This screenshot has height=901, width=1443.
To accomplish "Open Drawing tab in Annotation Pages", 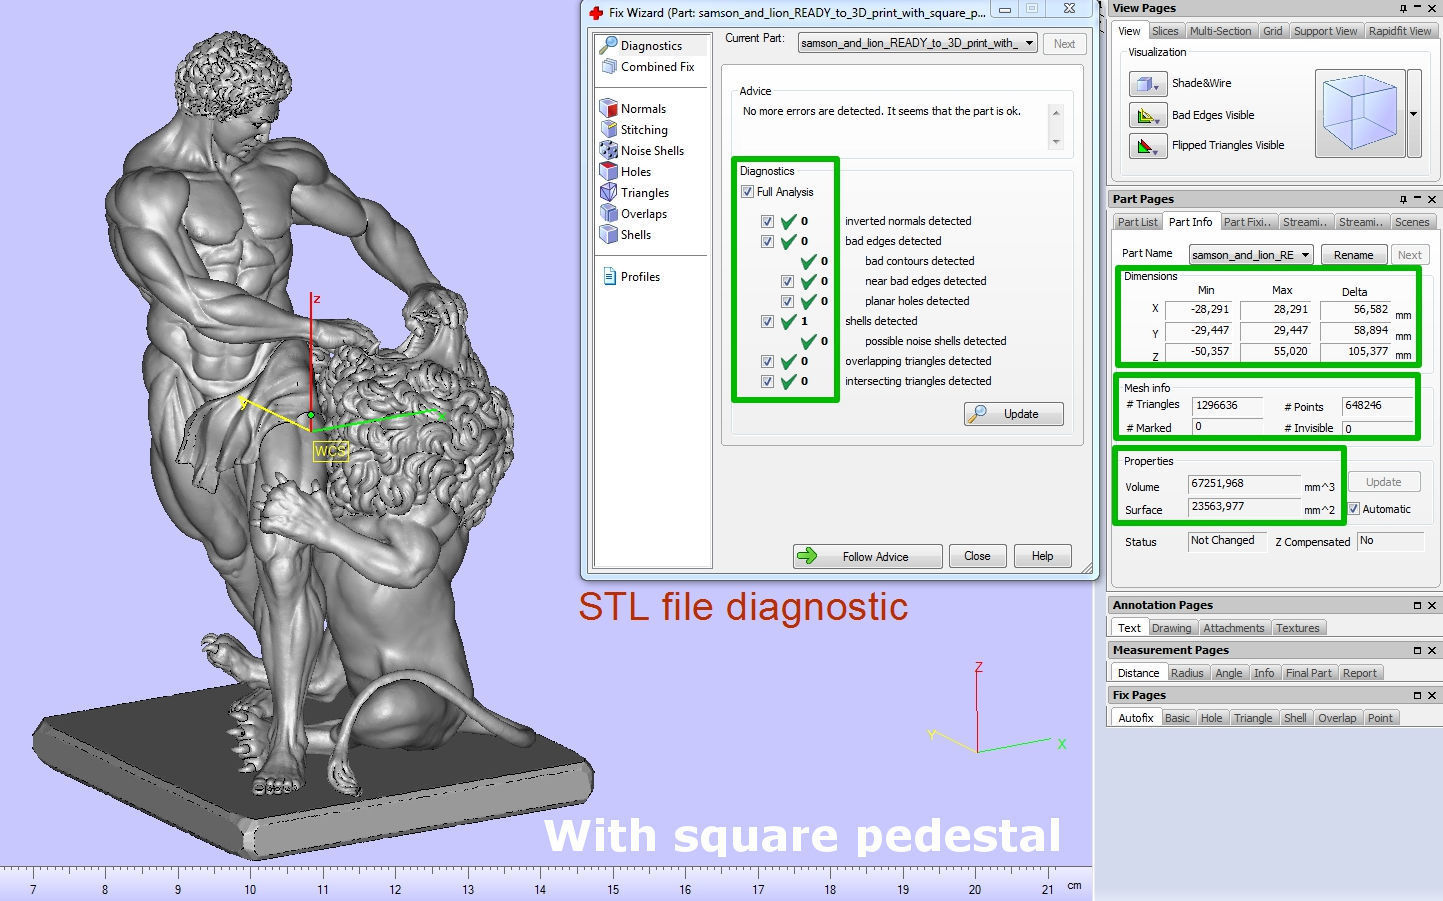I will tap(1171, 628).
